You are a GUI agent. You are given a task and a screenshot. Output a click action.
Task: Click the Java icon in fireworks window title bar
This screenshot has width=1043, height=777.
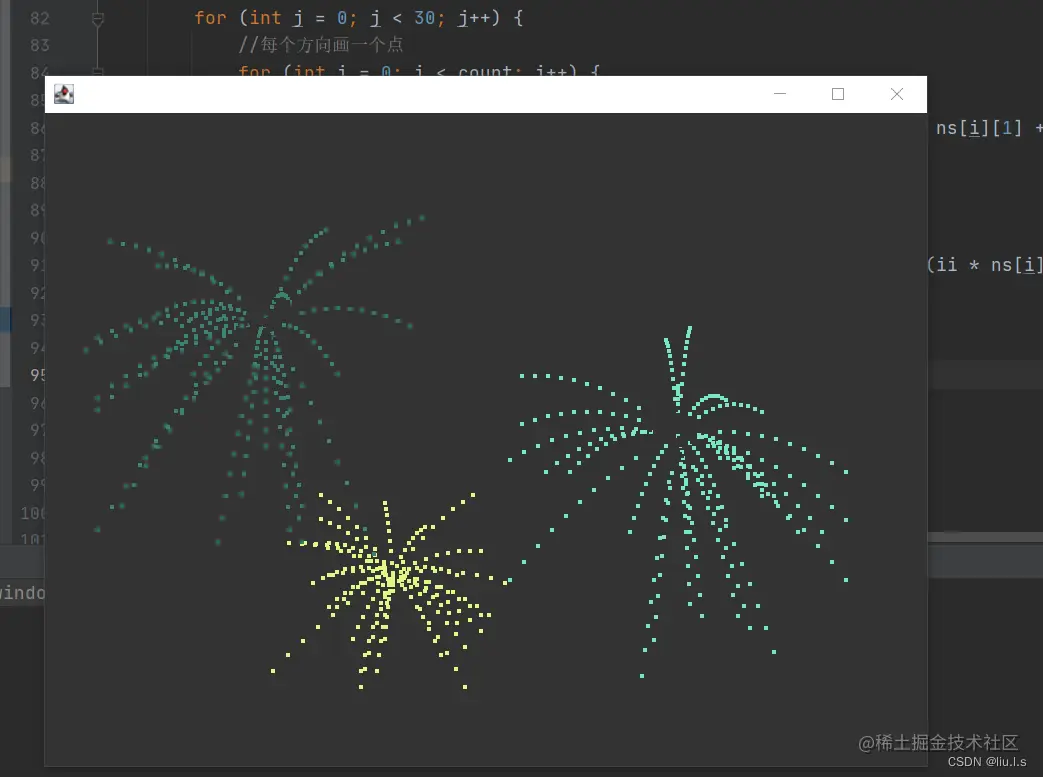pyautogui.click(x=64, y=94)
